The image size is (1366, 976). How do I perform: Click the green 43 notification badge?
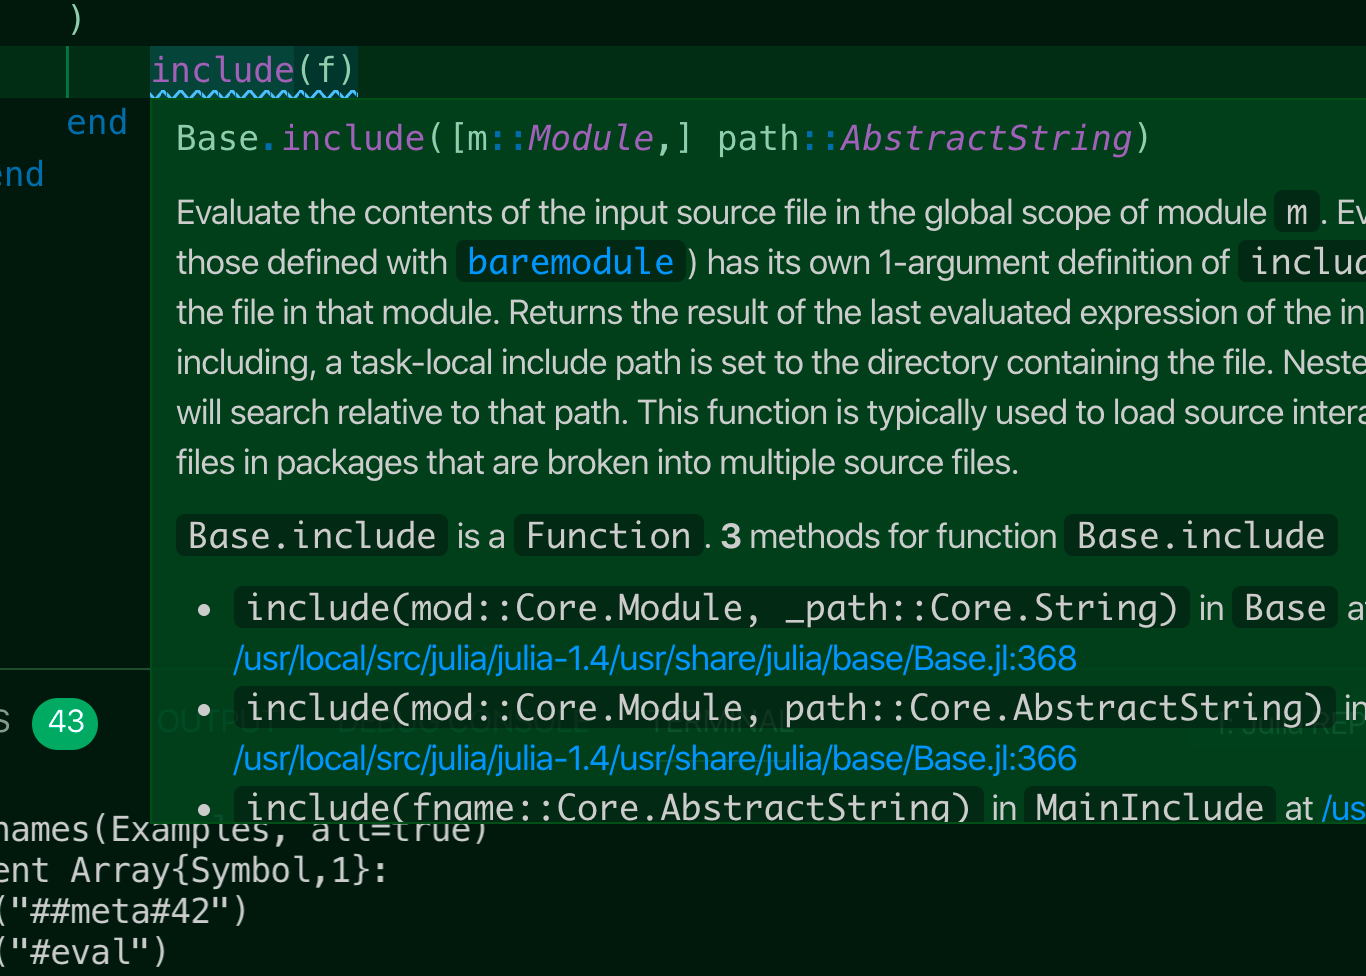[x=65, y=723]
